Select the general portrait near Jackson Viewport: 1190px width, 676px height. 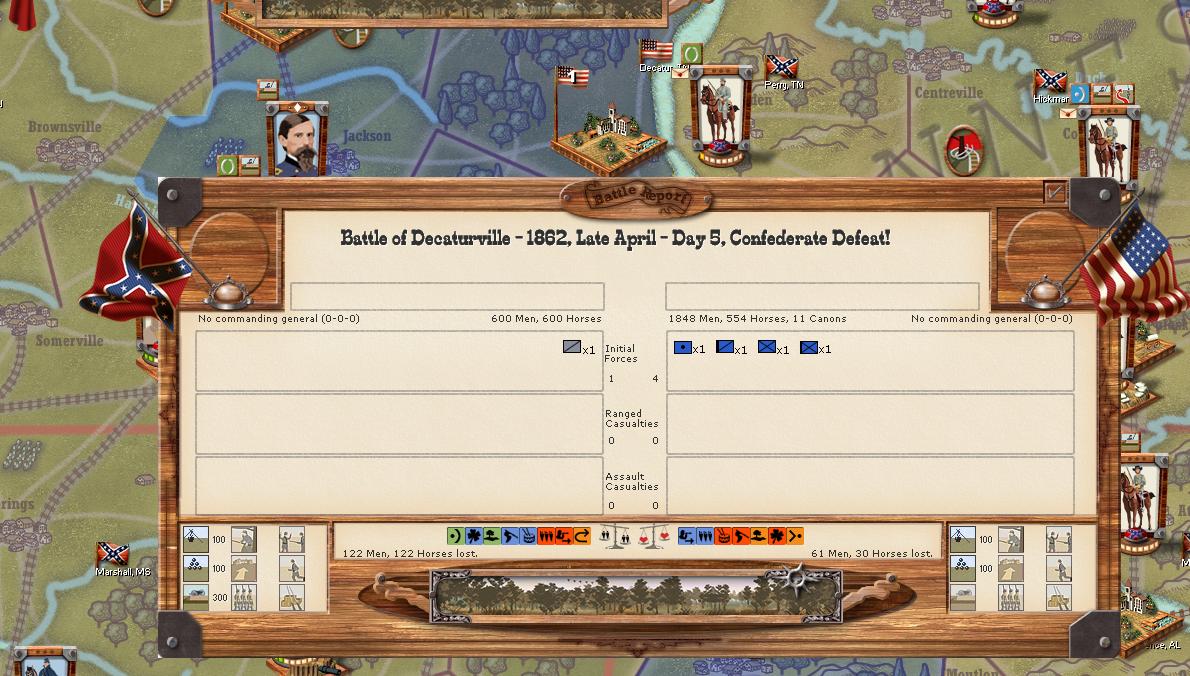297,141
